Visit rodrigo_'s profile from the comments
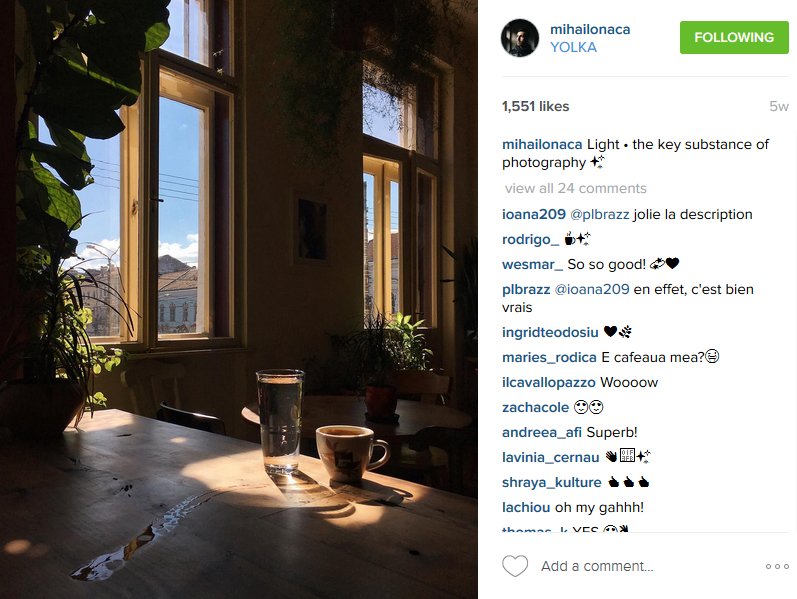Image resolution: width=797 pixels, height=599 pixels. (531, 239)
